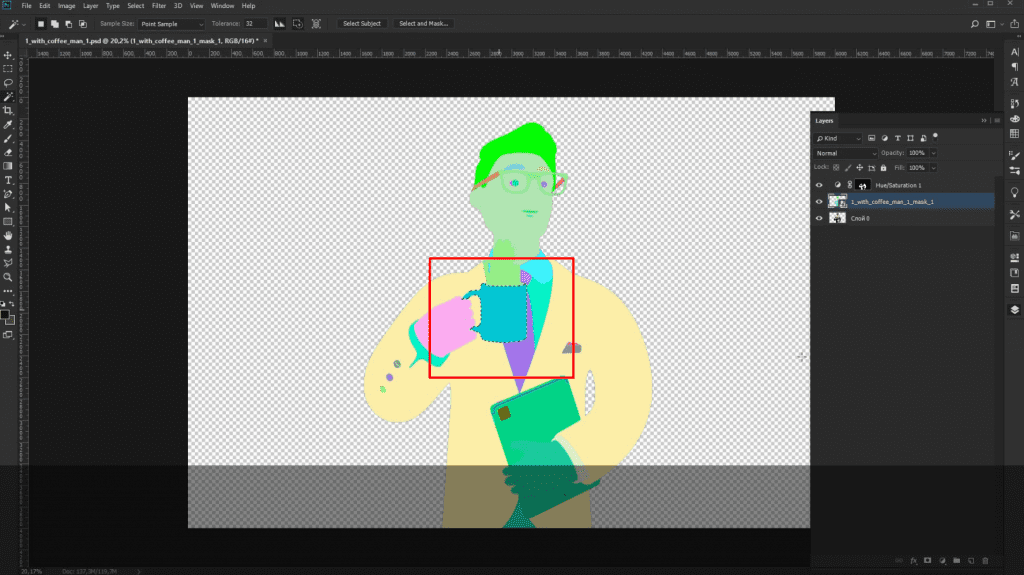Screen dimensions: 1024x575
Task: Select the Brush tool
Action: (x=8, y=139)
